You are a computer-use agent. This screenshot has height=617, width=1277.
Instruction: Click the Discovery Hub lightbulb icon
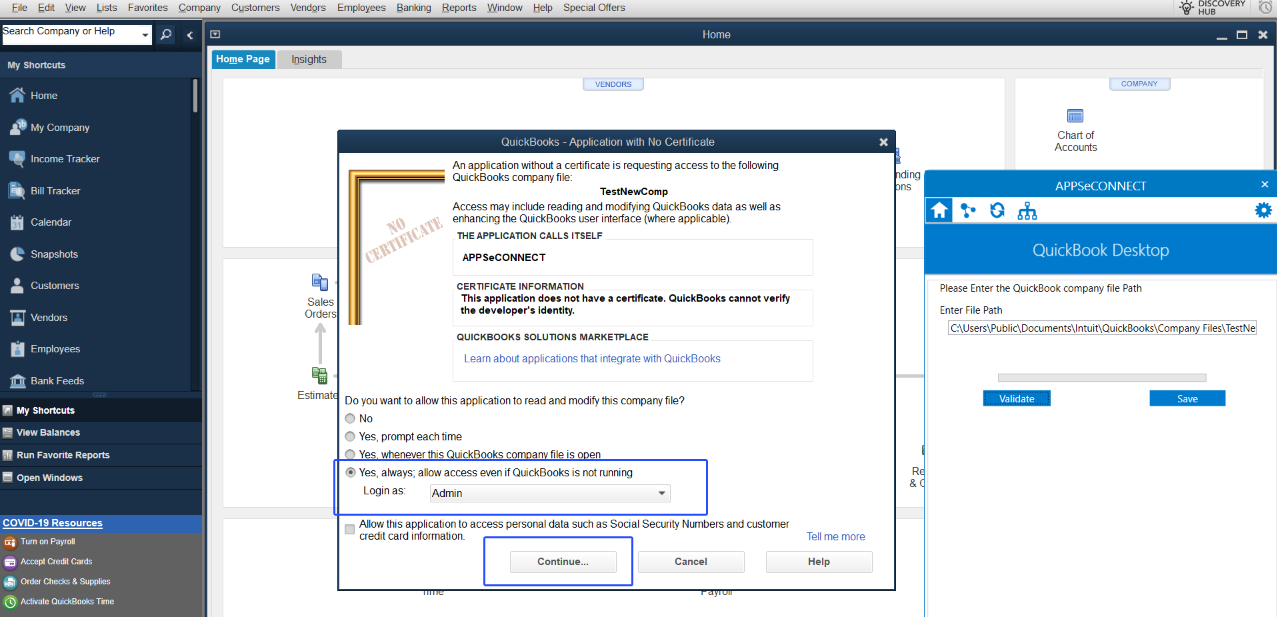tap(1188, 7)
